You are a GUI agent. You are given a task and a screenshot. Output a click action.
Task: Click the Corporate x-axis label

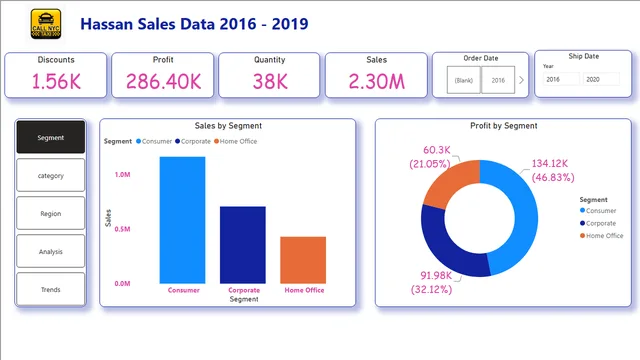click(x=244, y=290)
